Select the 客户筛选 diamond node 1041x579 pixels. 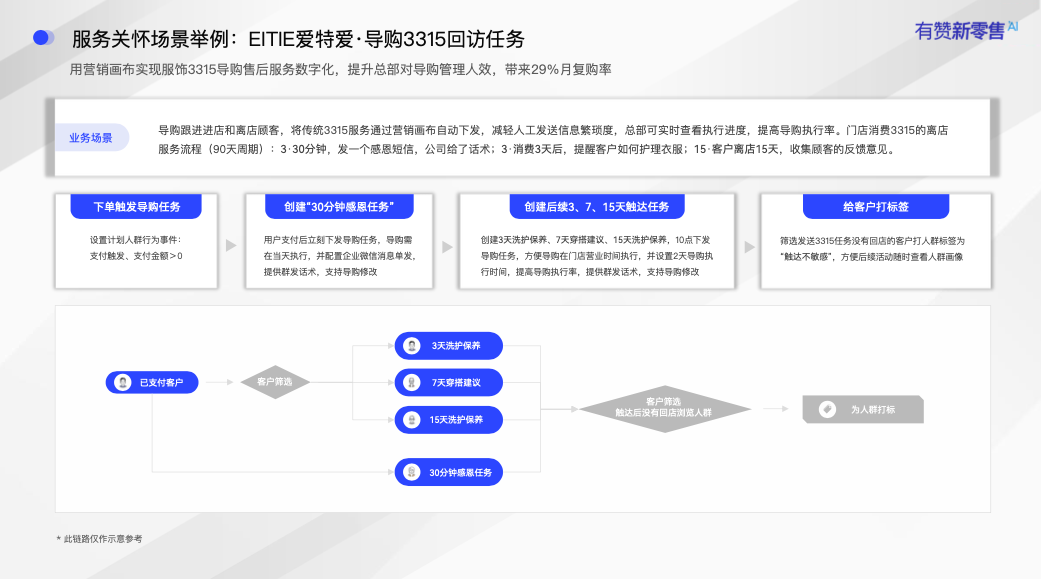[275, 382]
